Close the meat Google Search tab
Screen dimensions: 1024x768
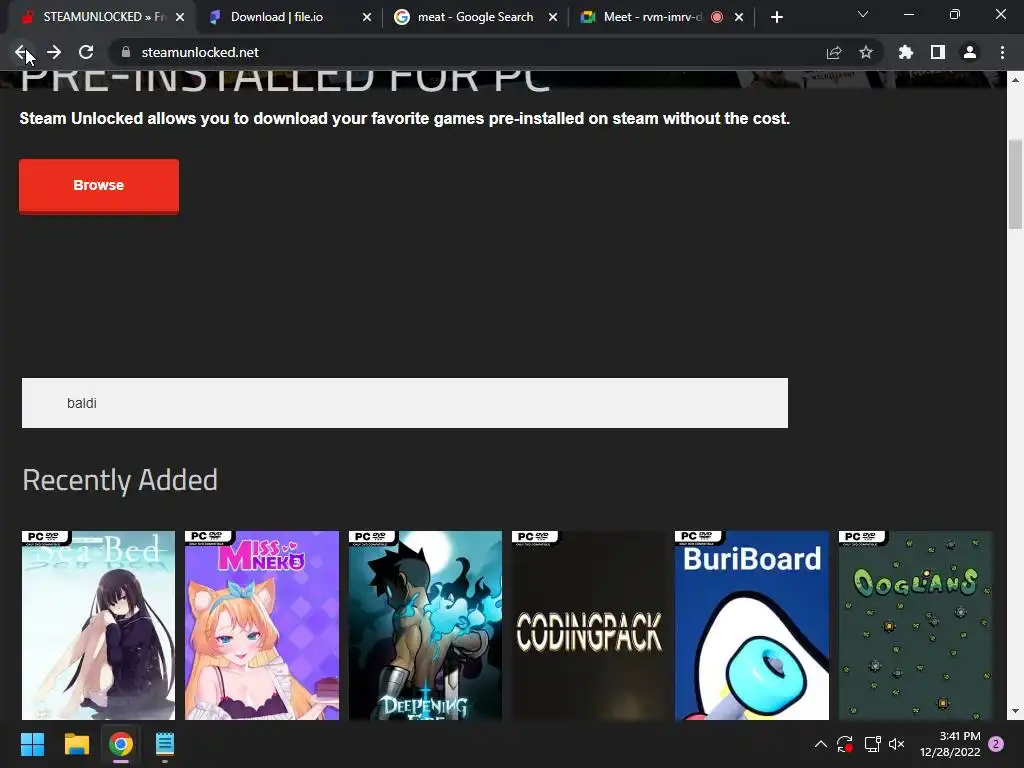pyautogui.click(x=553, y=17)
